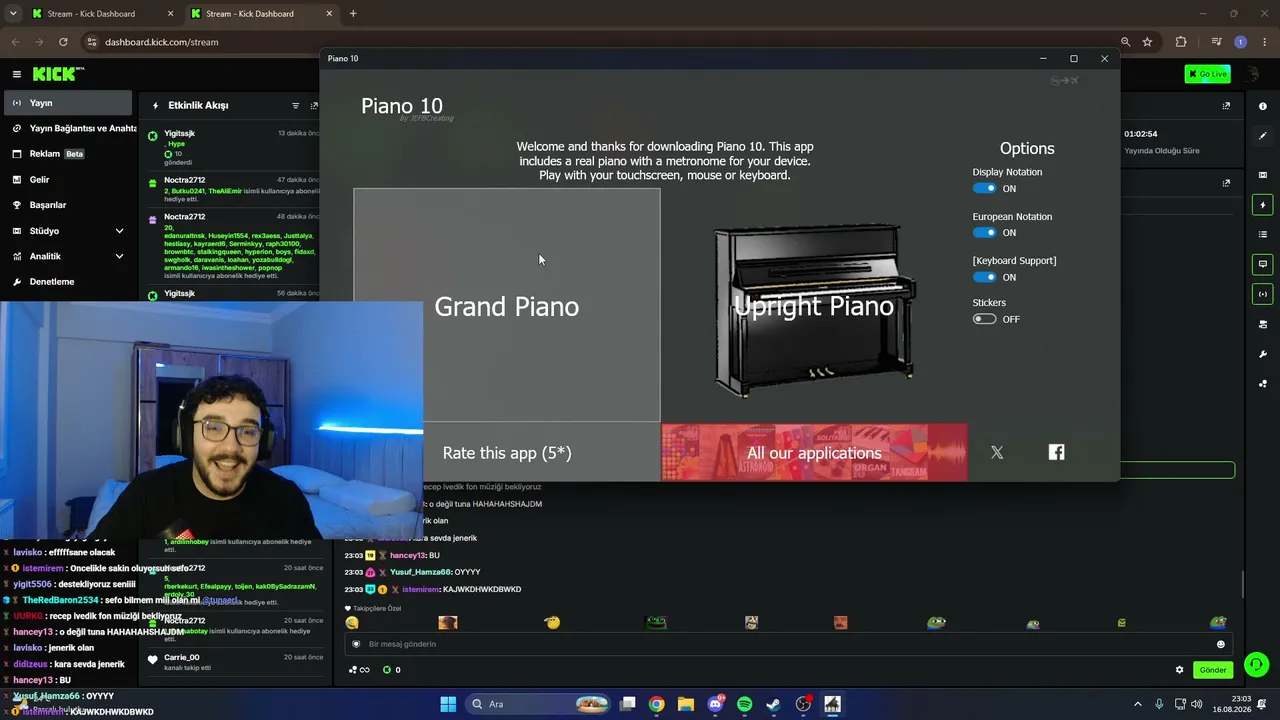Image resolution: width=1280 pixels, height=720 pixels.
Task: Open the wrench tools icon in right toolbar
Action: [1263, 354]
